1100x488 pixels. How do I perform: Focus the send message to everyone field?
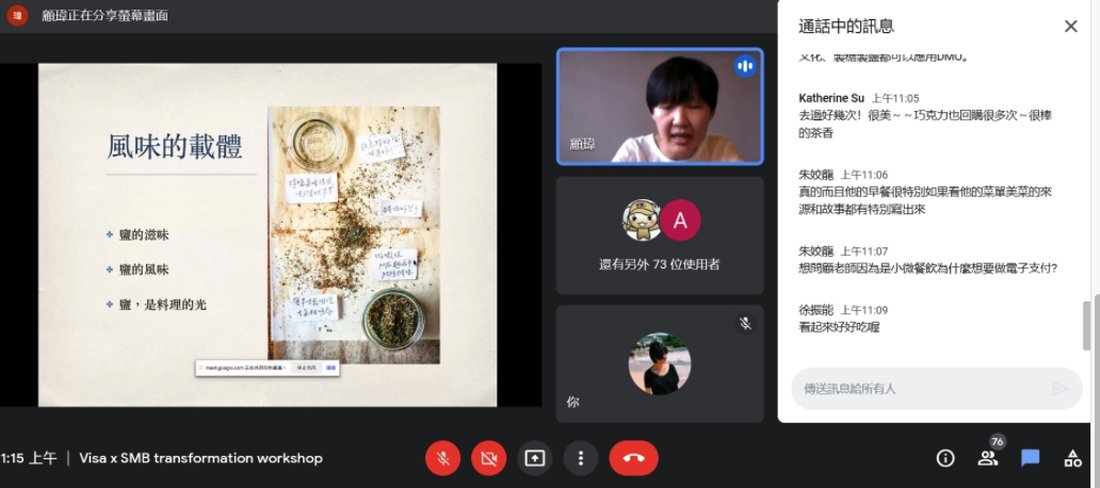click(x=920, y=388)
